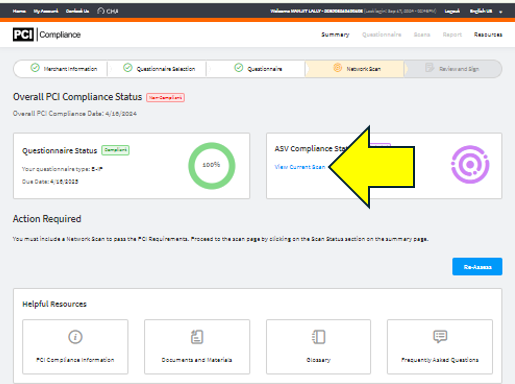Click the Network Scan step icon
Image resolution: width=515 pixels, height=384 pixels.
point(338,68)
